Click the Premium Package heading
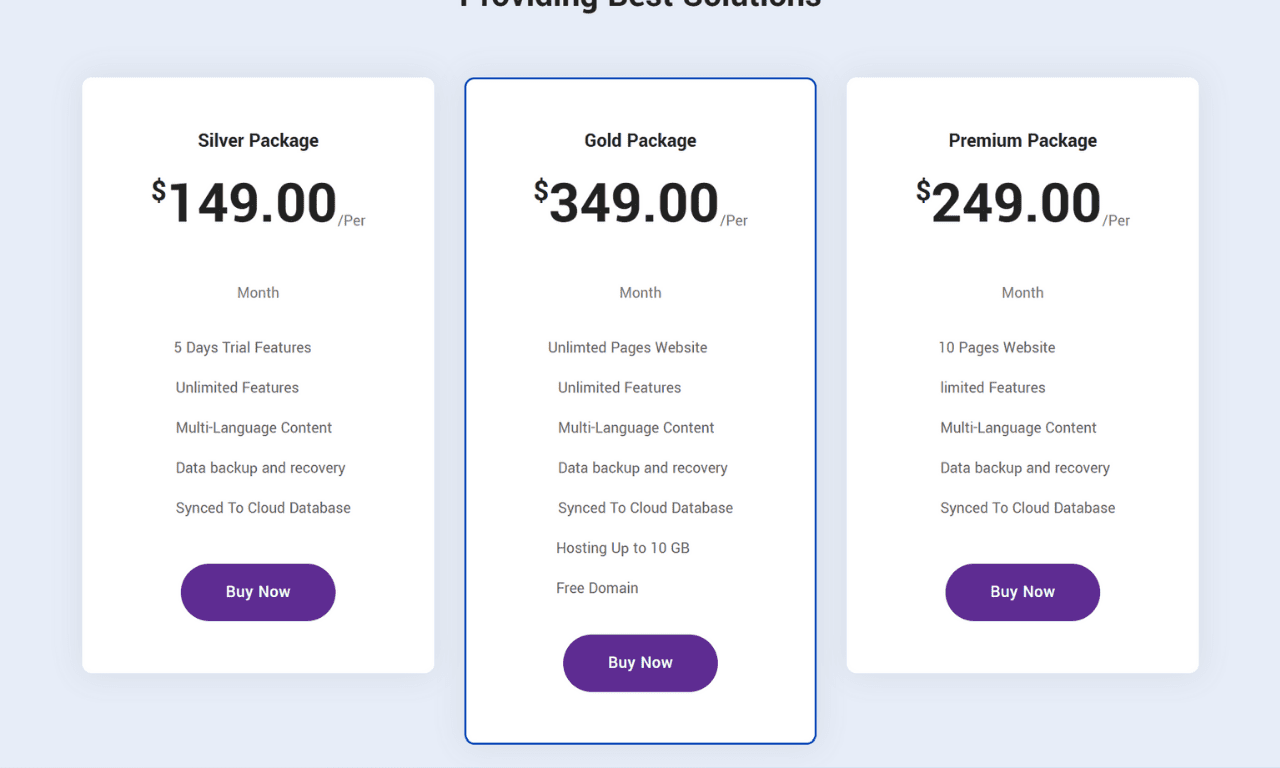 1022,141
